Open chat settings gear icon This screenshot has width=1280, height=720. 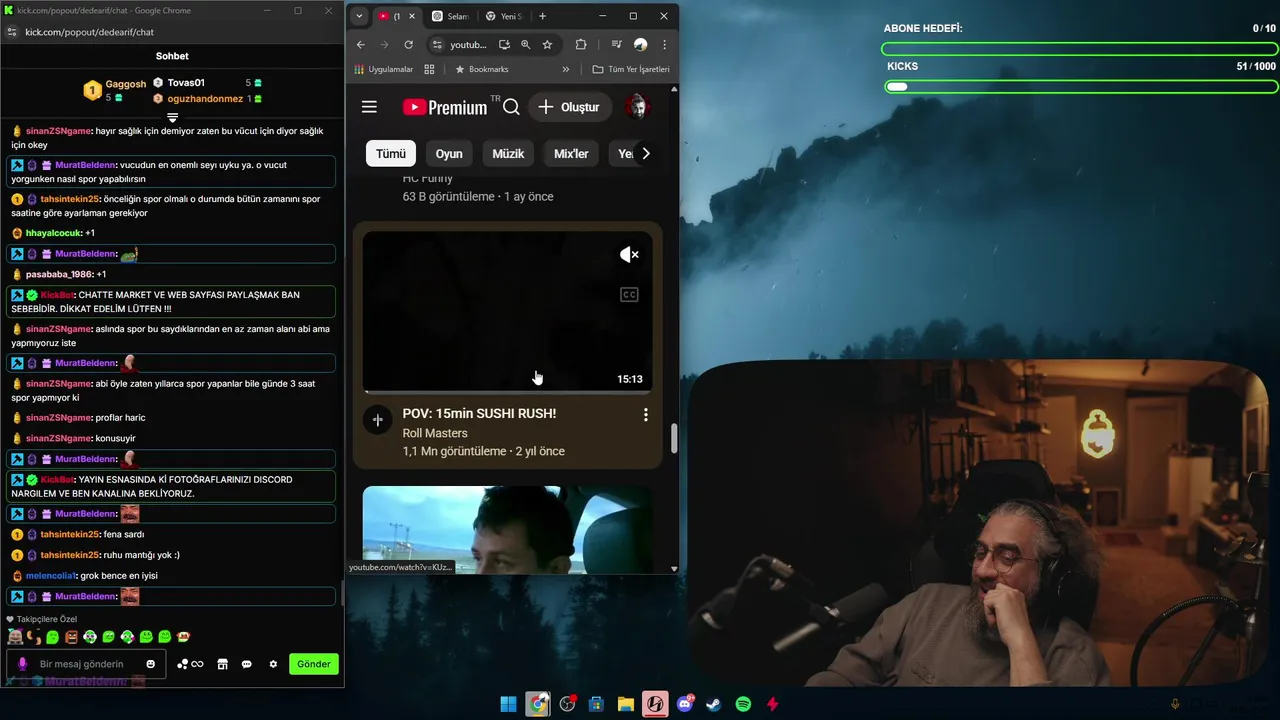click(273, 664)
